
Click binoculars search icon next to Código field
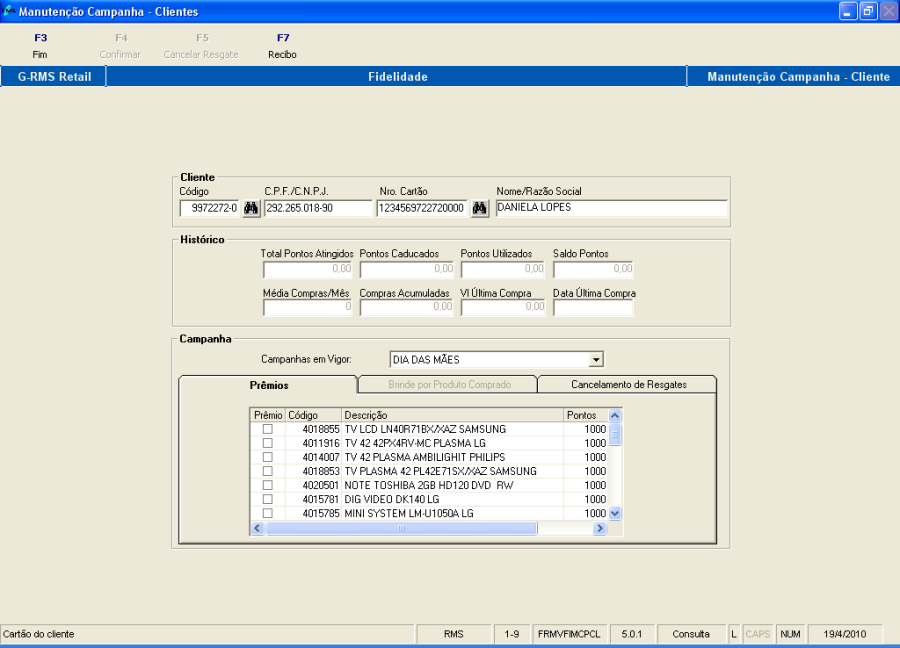click(250, 208)
